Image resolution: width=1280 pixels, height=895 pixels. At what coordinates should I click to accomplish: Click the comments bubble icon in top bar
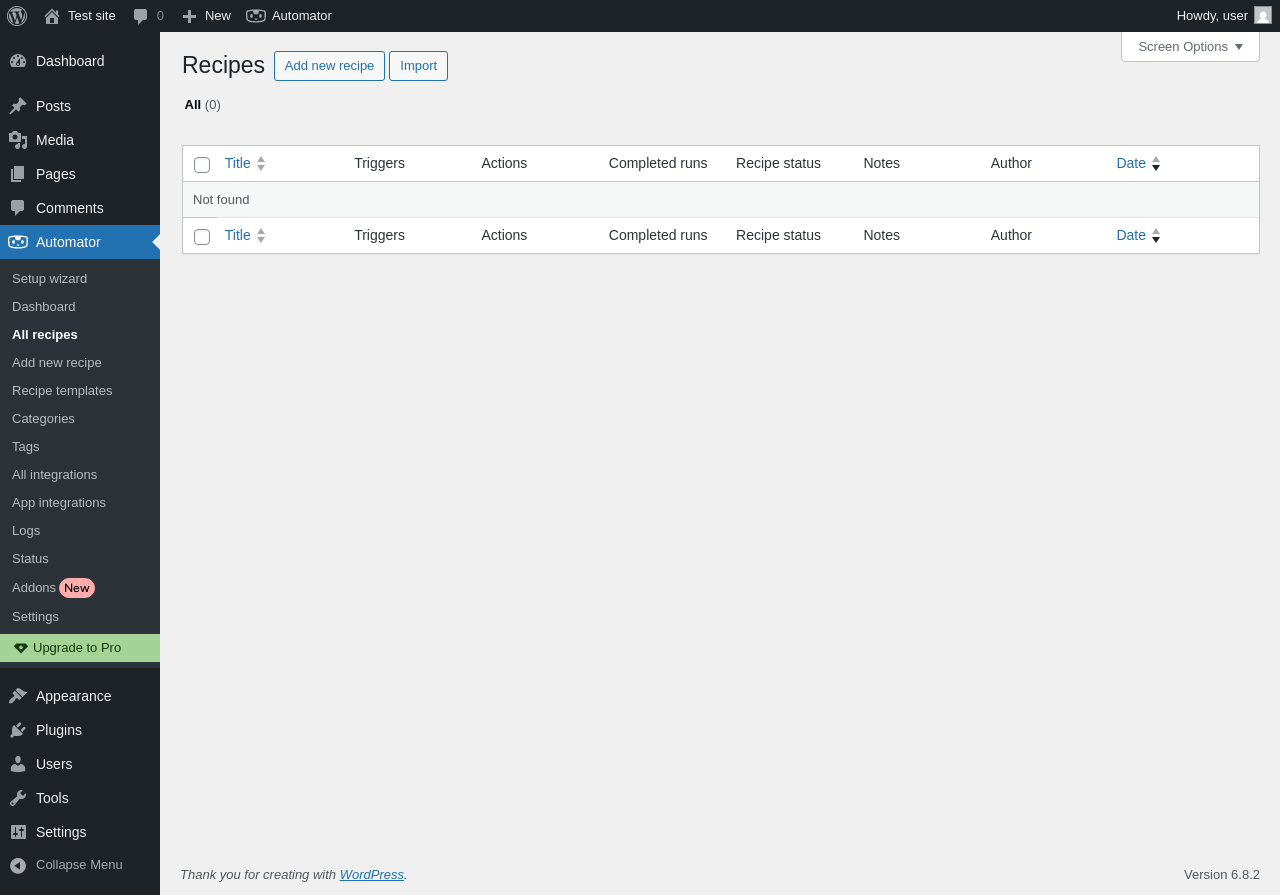click(x=141, y=16)
